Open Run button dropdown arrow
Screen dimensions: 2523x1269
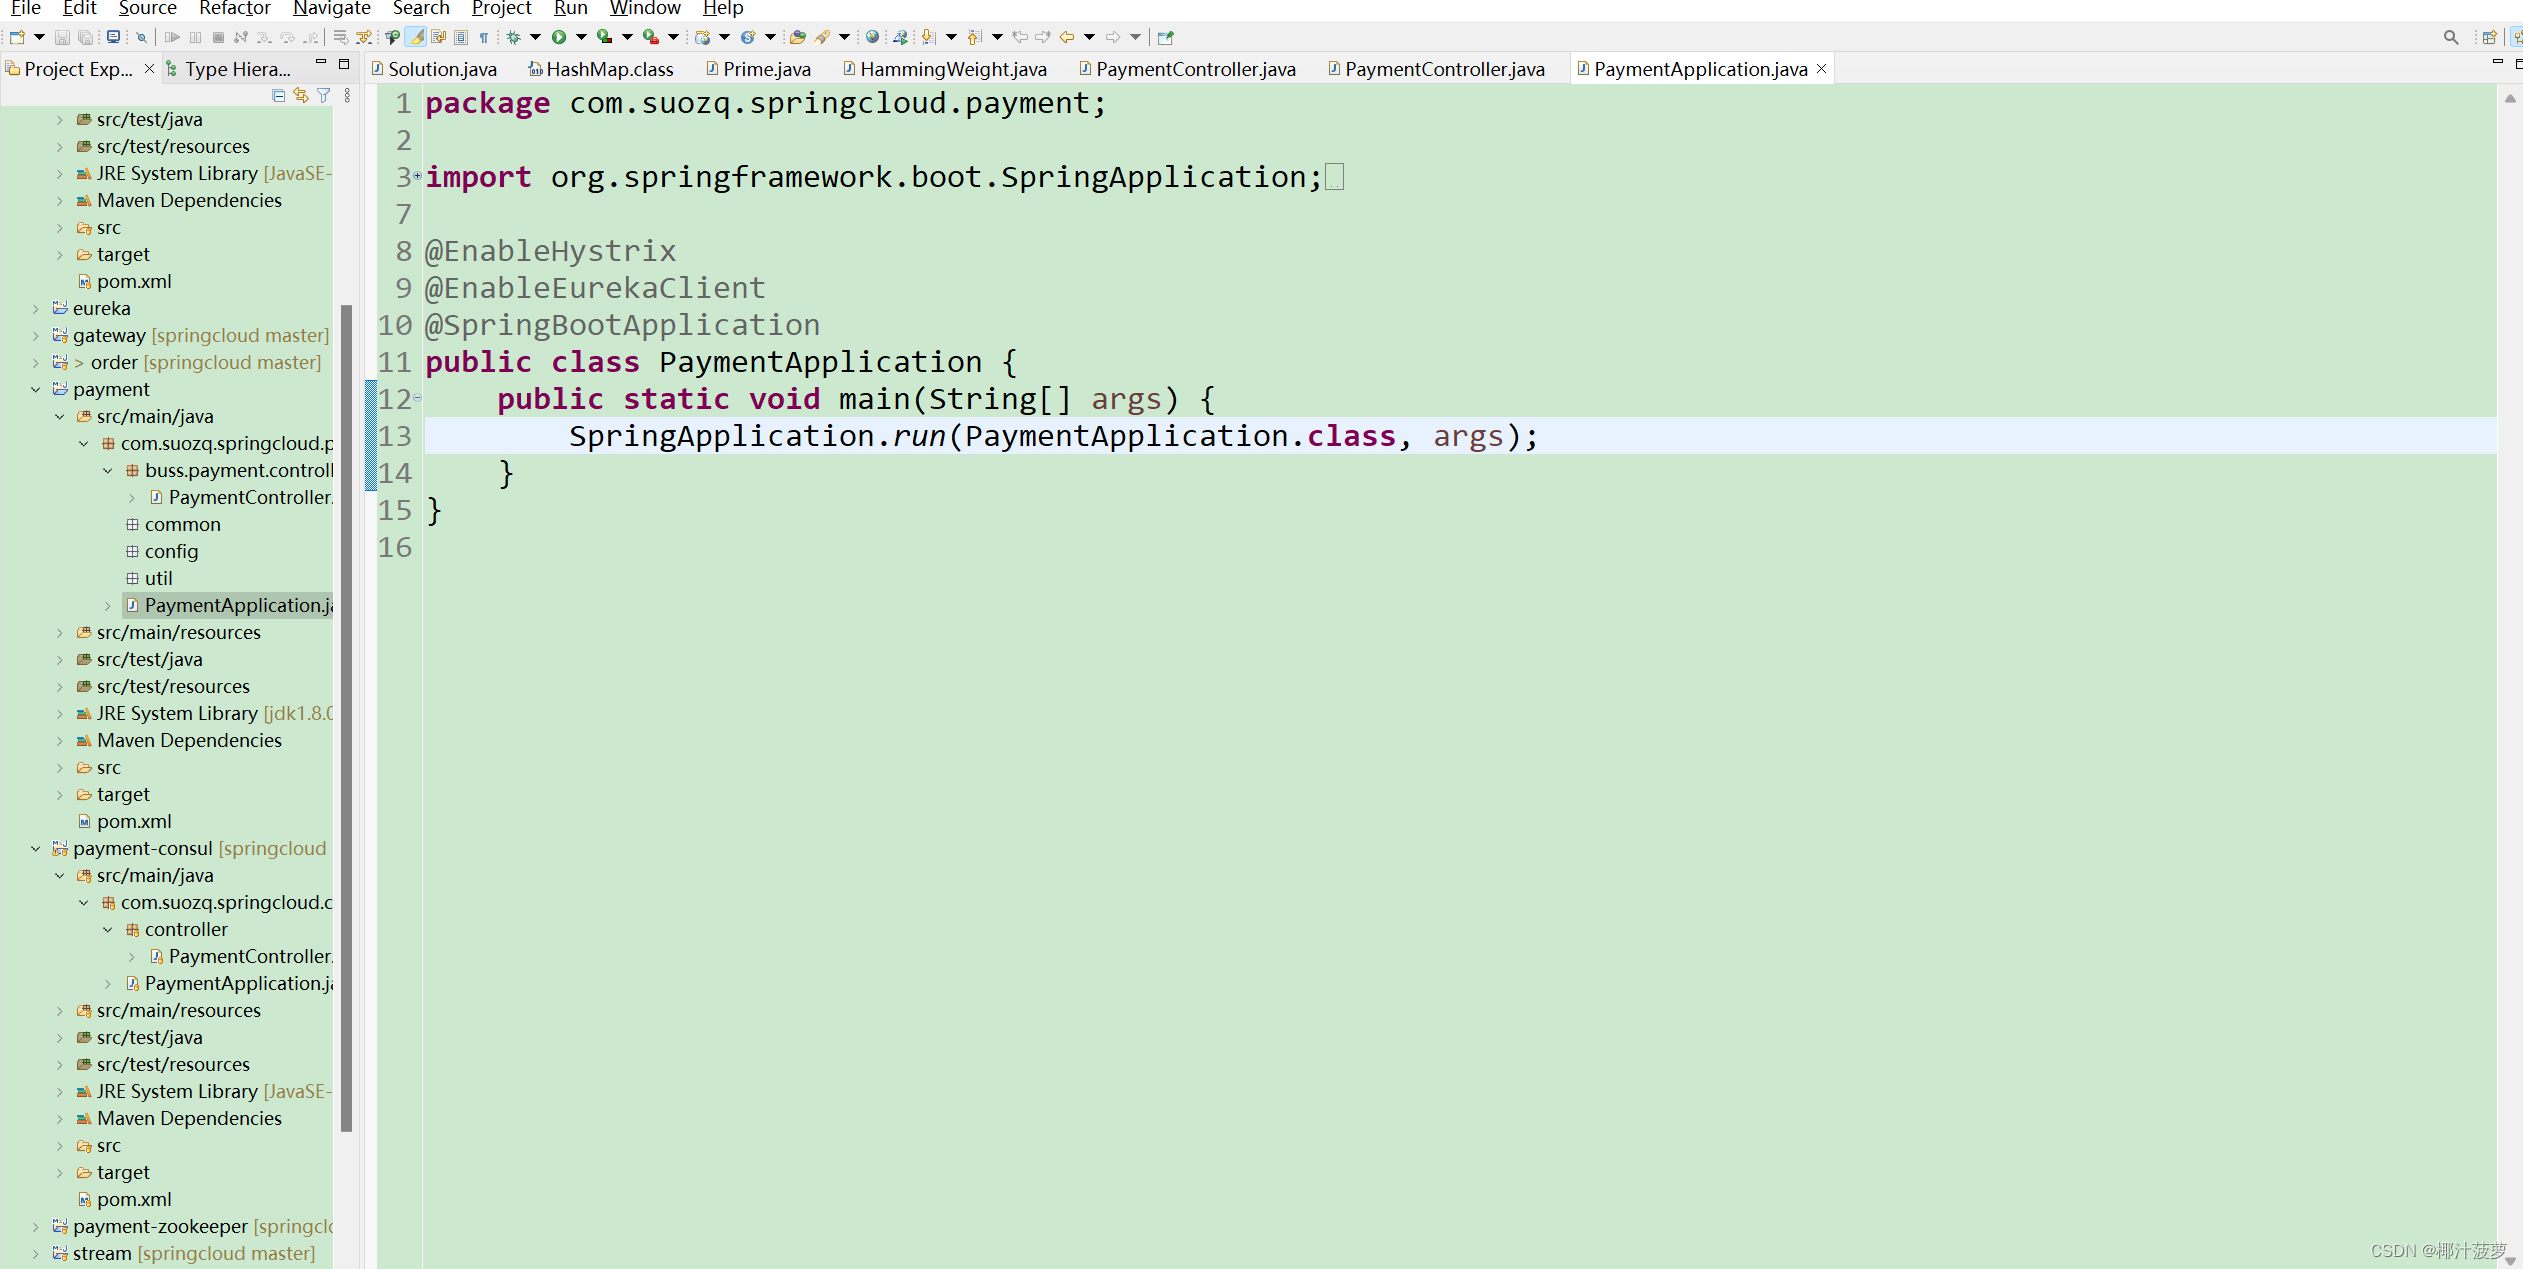pos(580,37)
